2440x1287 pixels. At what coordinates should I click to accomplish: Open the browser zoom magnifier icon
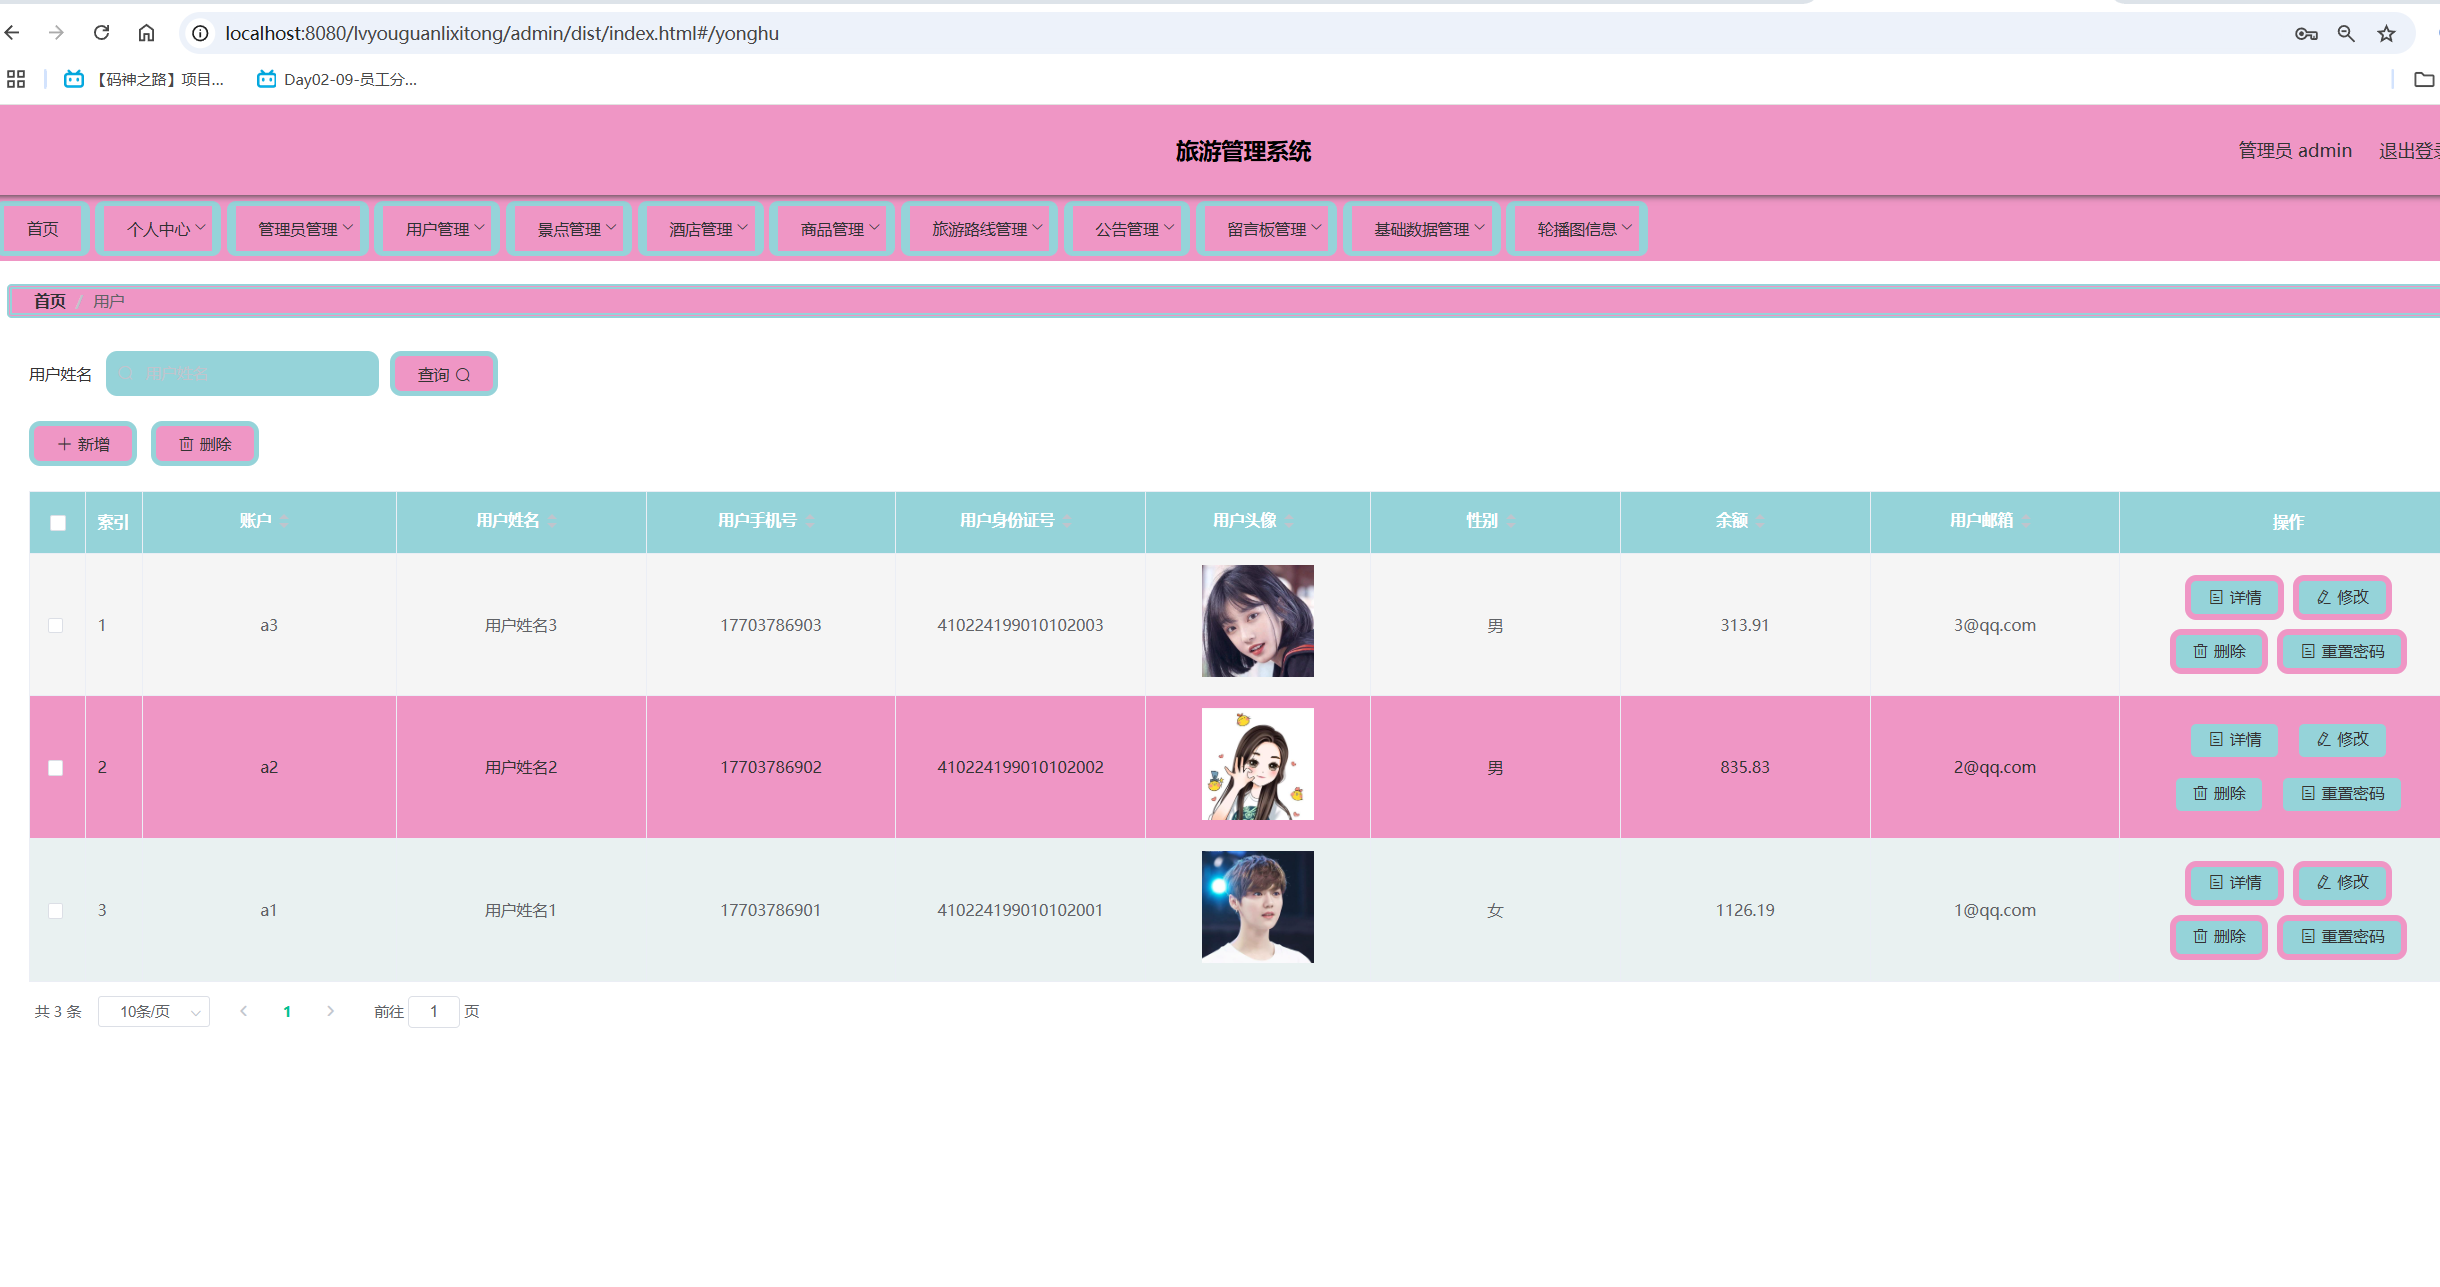tap(2346, 33)
